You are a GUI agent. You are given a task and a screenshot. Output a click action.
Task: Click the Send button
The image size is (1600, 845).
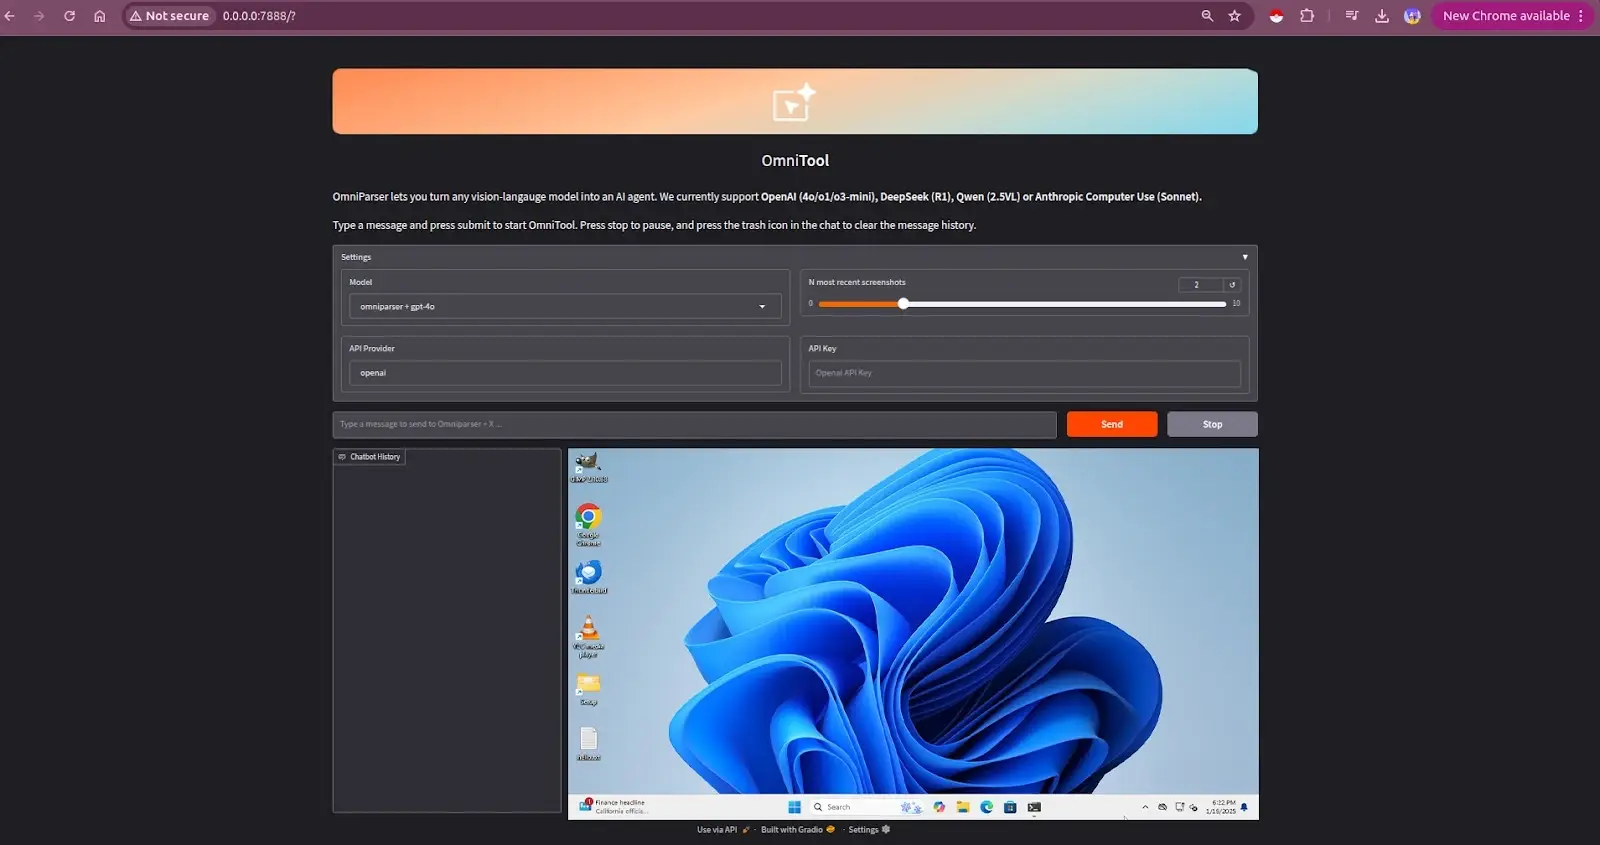[1111, 424]
